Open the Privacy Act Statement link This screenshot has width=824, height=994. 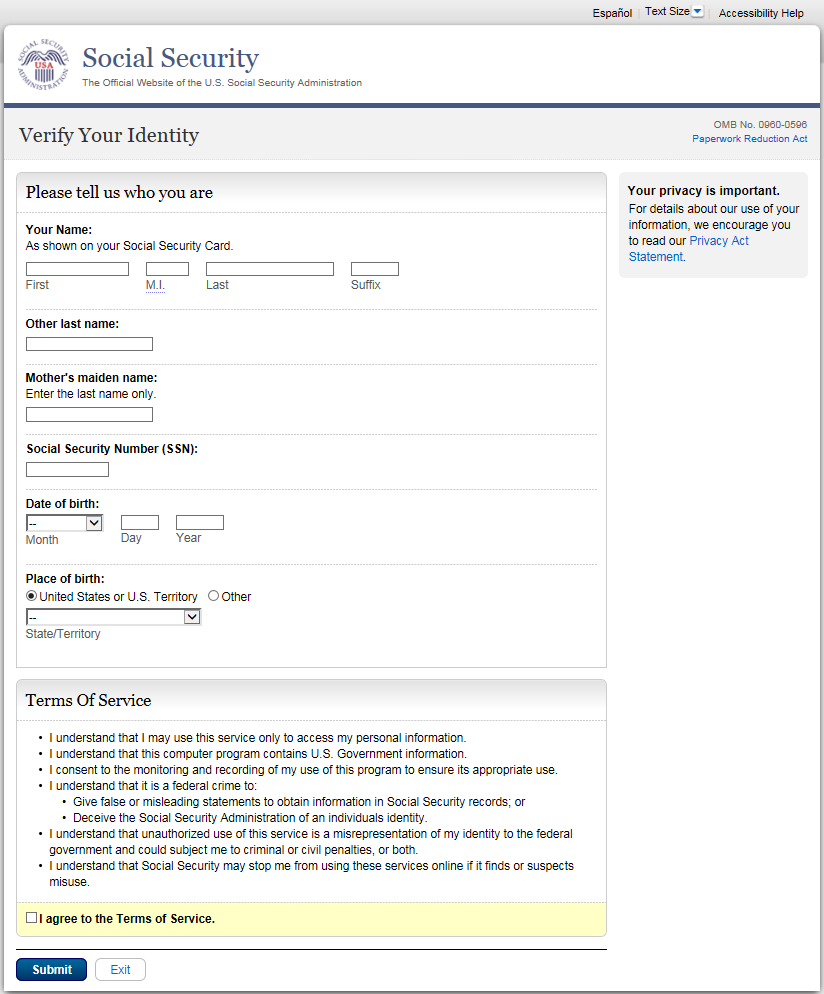(x=689, y=249)
